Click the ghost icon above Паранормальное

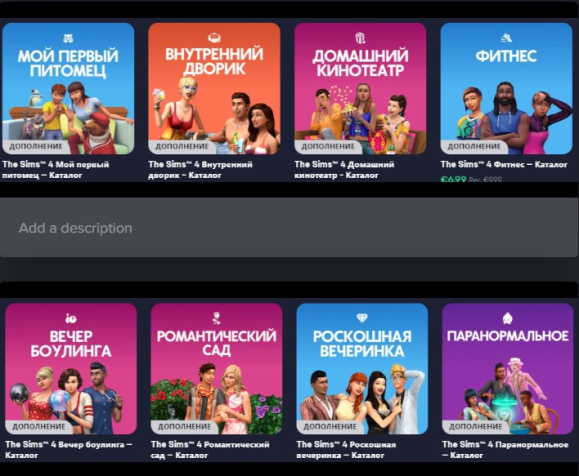click(508, 318)
